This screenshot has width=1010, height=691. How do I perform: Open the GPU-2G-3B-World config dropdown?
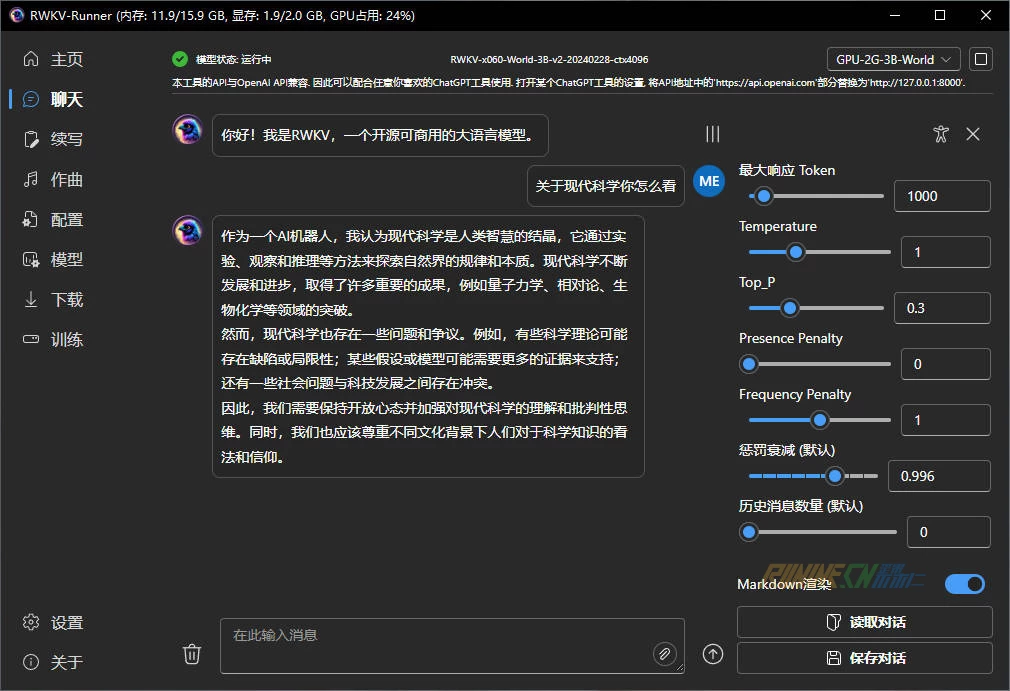click(893, 59)
